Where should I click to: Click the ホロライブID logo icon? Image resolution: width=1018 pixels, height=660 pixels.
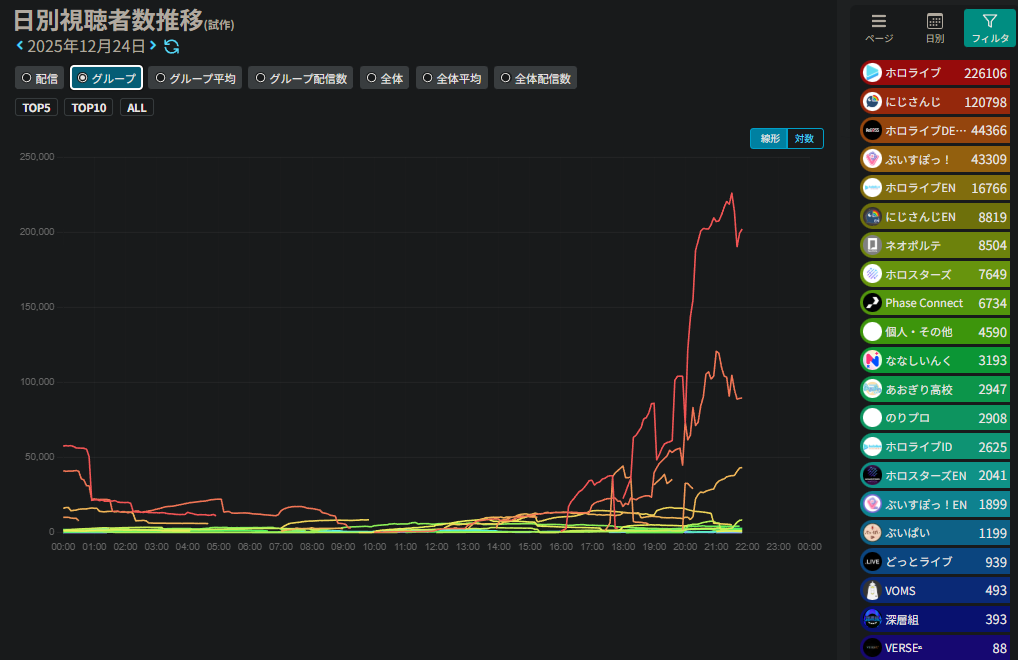(872, 446)
